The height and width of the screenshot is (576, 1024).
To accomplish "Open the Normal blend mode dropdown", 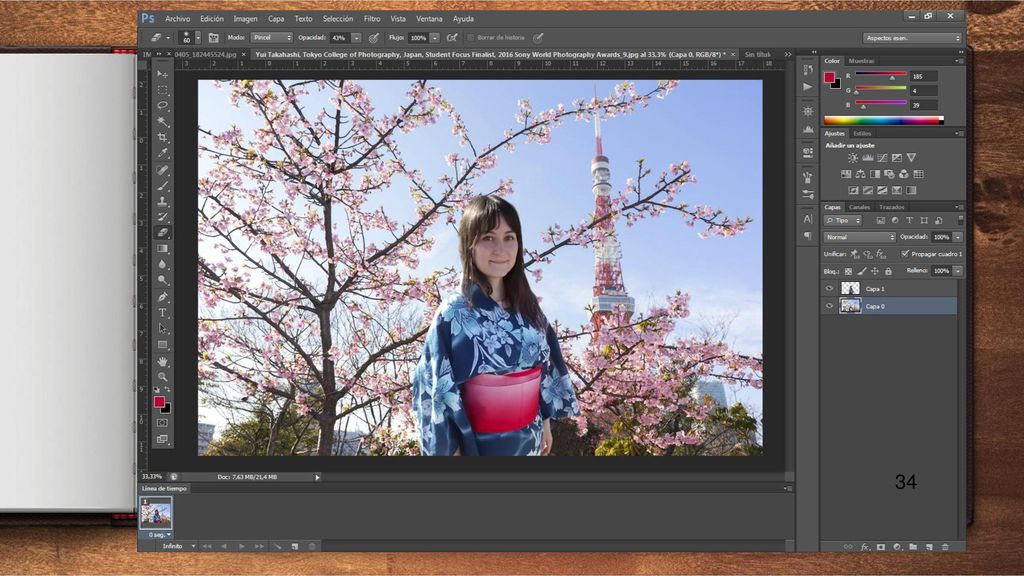I will pos(859,237).
